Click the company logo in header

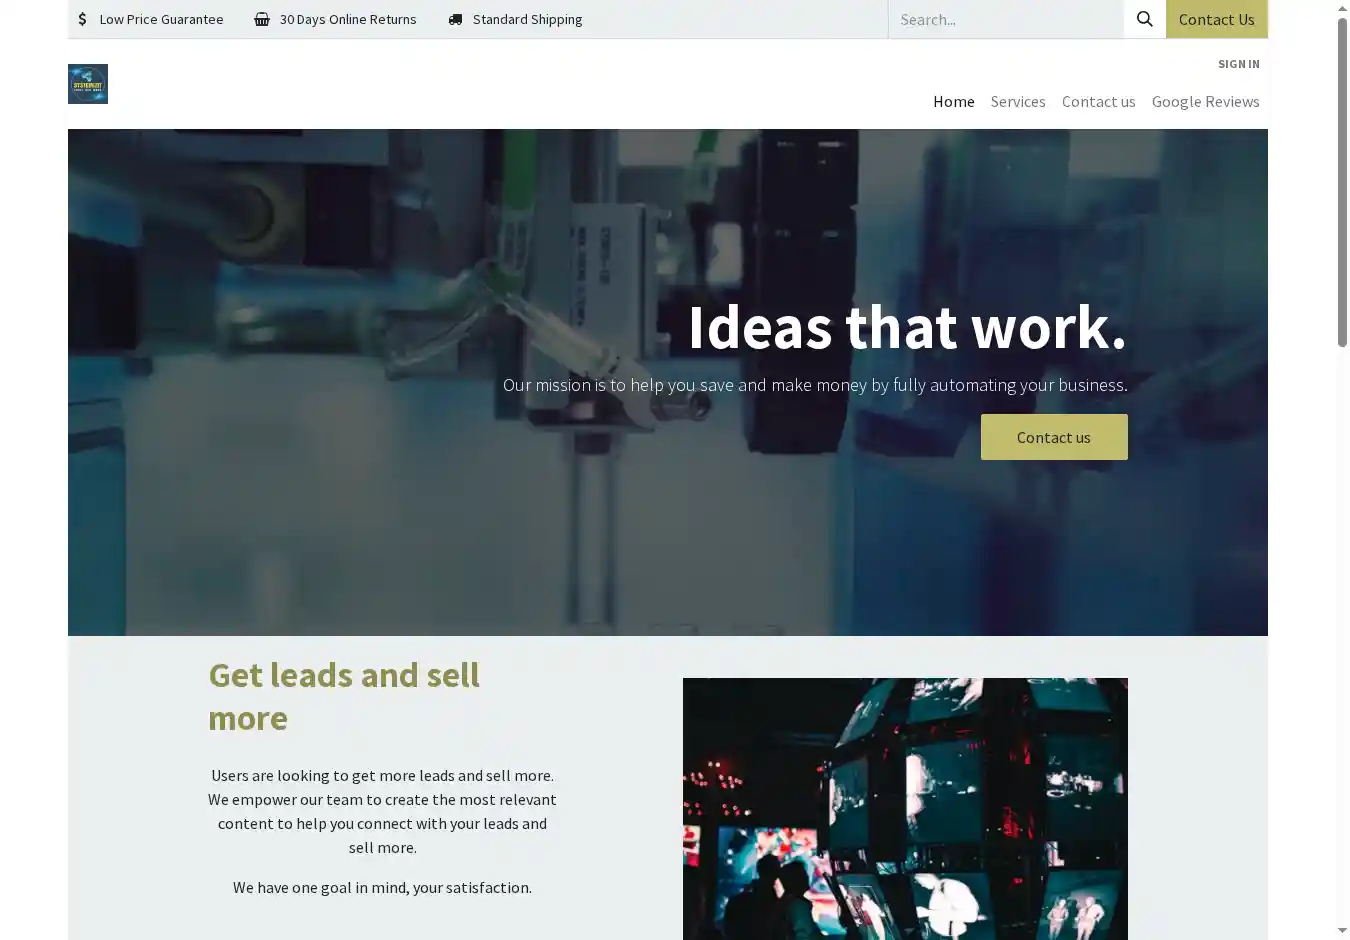[88, 84]
